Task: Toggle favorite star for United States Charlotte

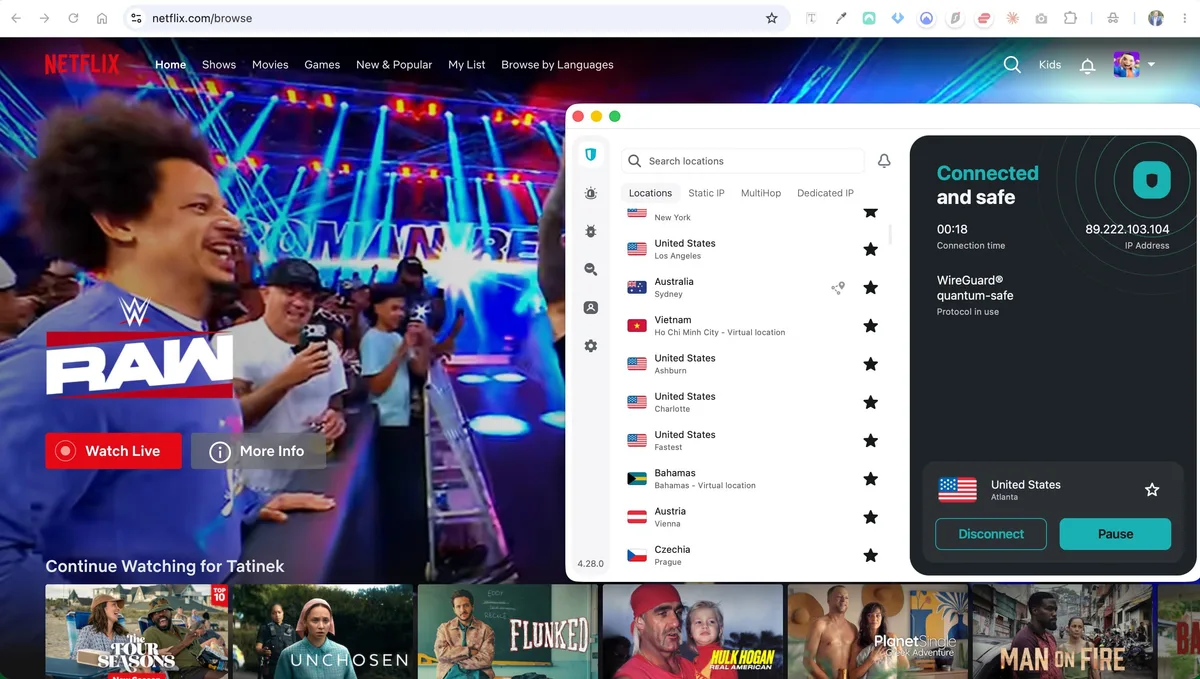Action: click(x=870, y=402)
